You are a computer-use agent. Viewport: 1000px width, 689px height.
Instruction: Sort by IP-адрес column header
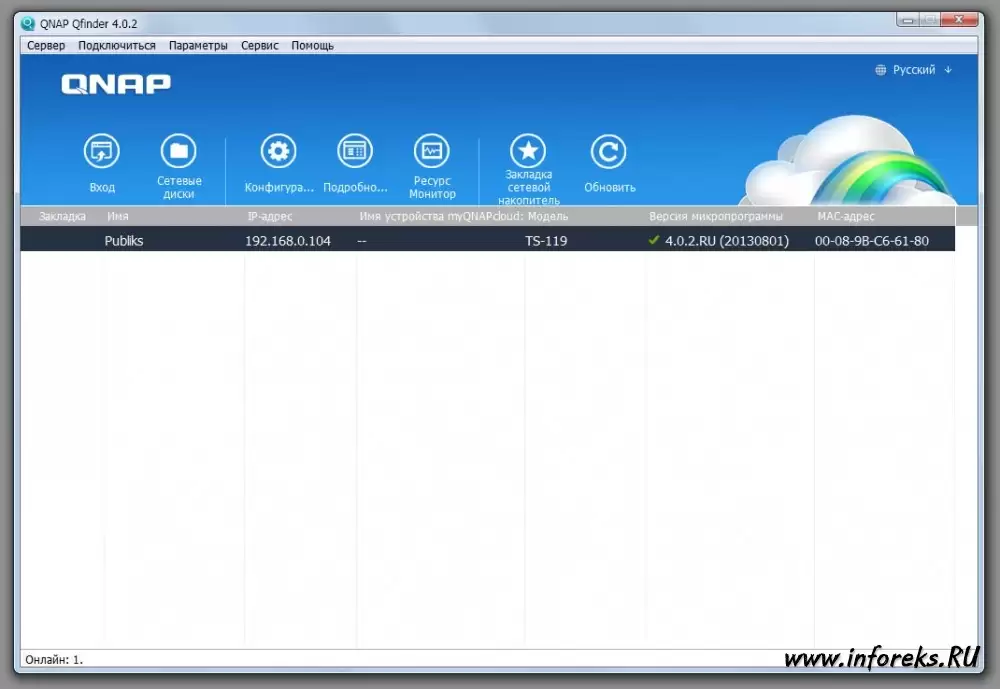pyautogui.click(x=270, y=216)
